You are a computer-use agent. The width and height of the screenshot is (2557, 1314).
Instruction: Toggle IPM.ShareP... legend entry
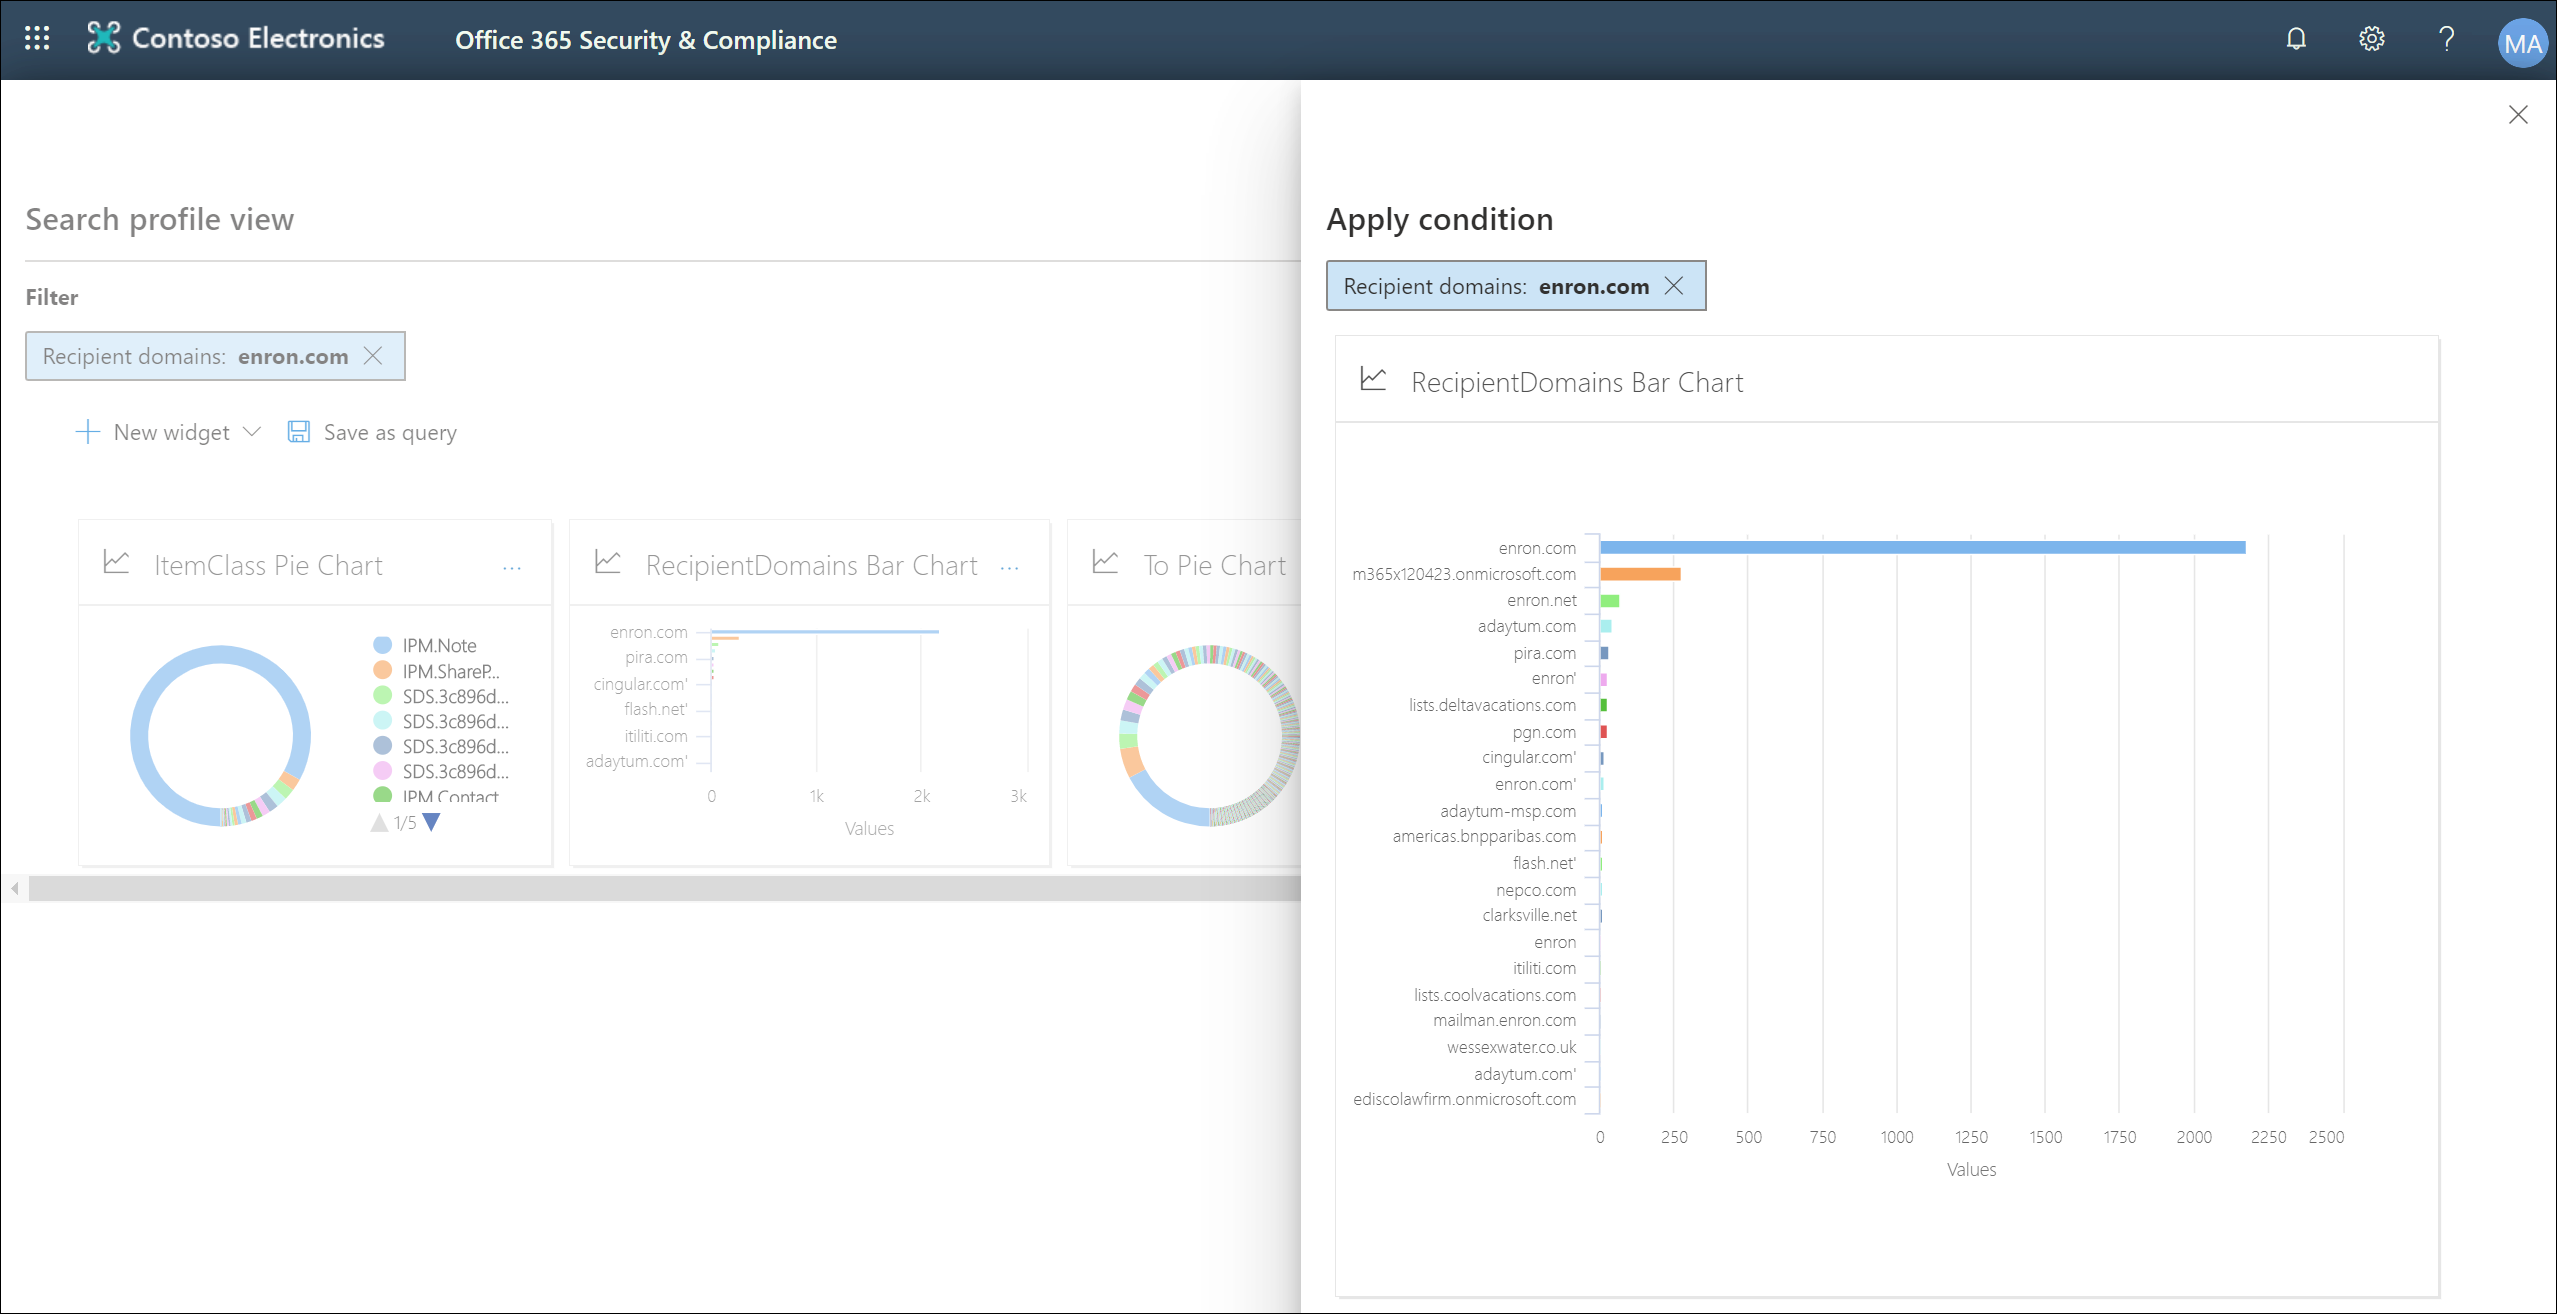[x=436, y=671]
